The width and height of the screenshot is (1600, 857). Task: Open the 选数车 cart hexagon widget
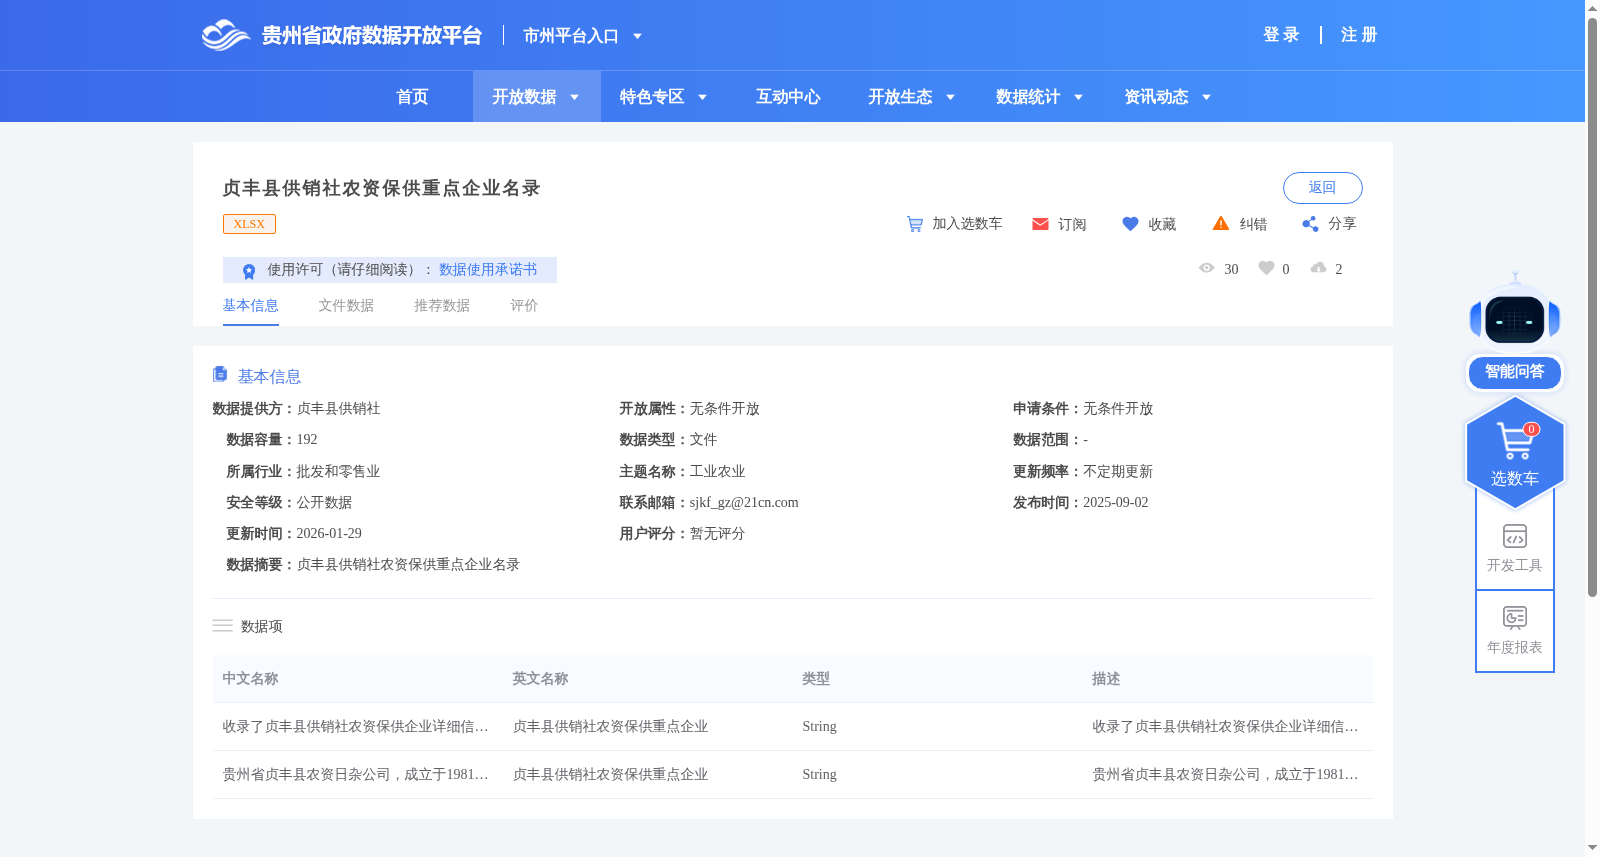pos(1515,453)
